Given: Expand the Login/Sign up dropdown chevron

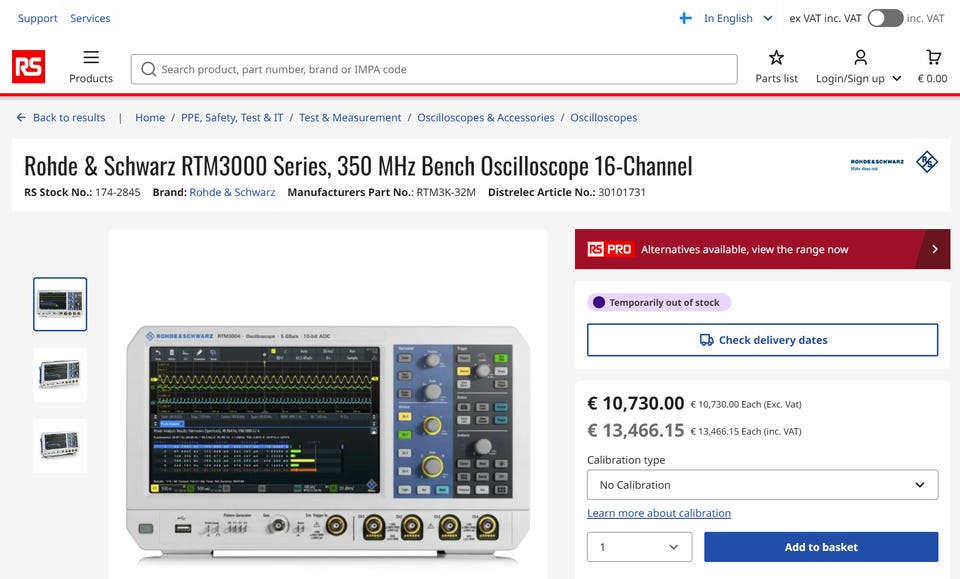Looking at the screenshot, I should click(x=896, y=78).
